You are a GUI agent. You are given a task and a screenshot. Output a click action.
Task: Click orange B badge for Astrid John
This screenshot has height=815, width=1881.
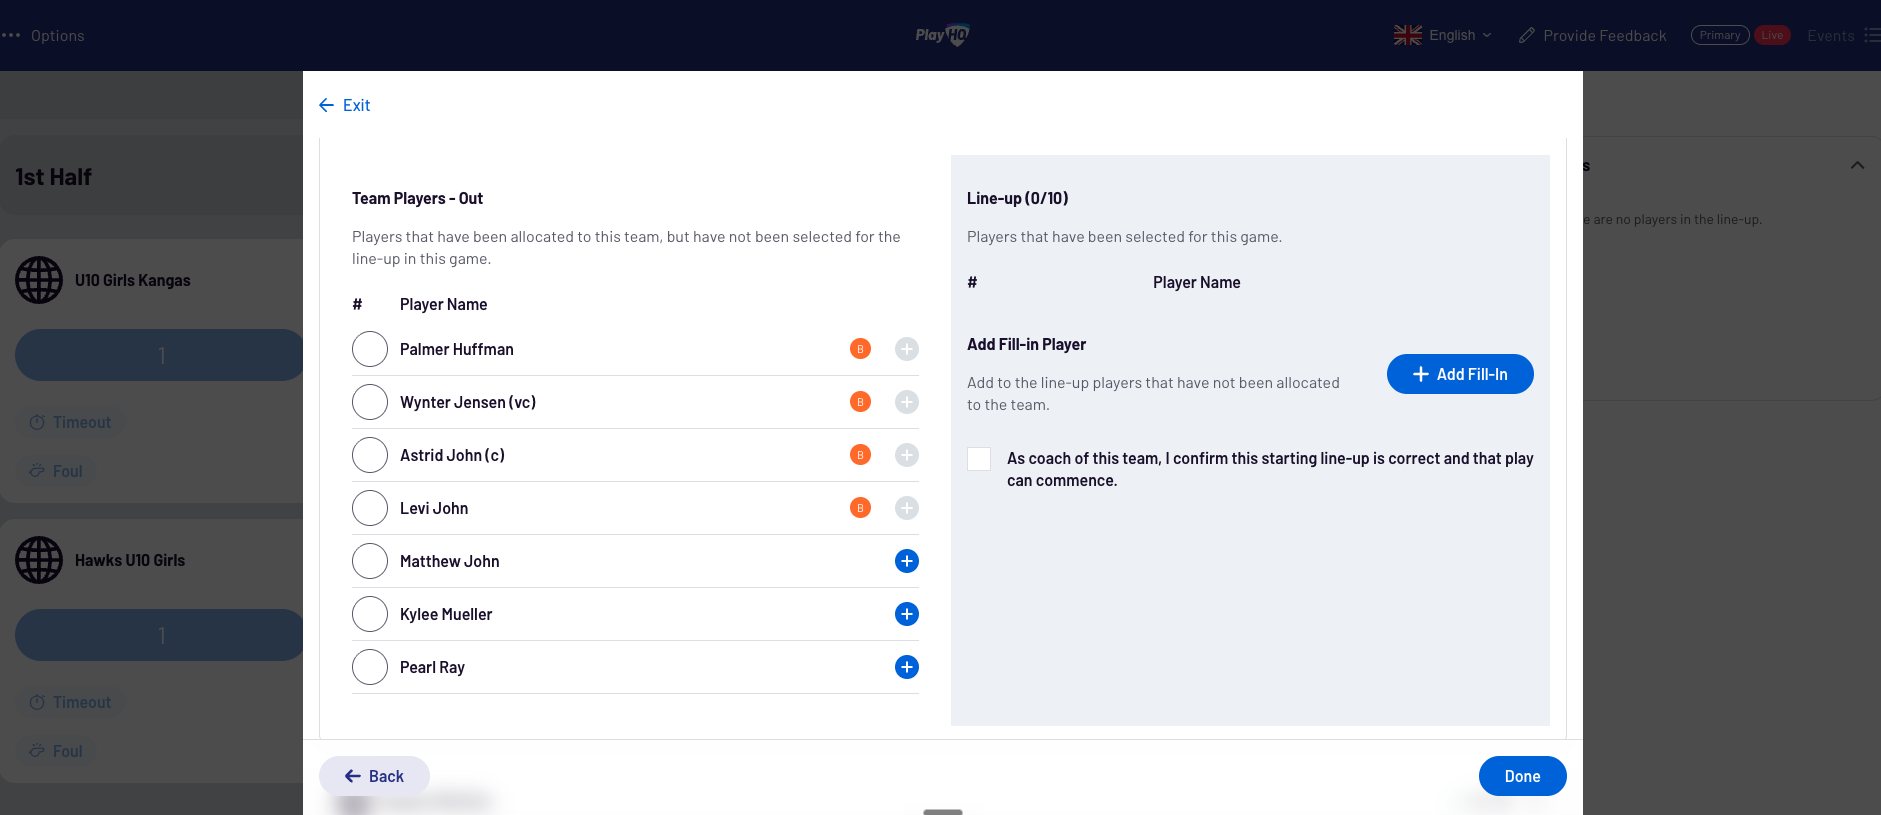click(860, 455)
